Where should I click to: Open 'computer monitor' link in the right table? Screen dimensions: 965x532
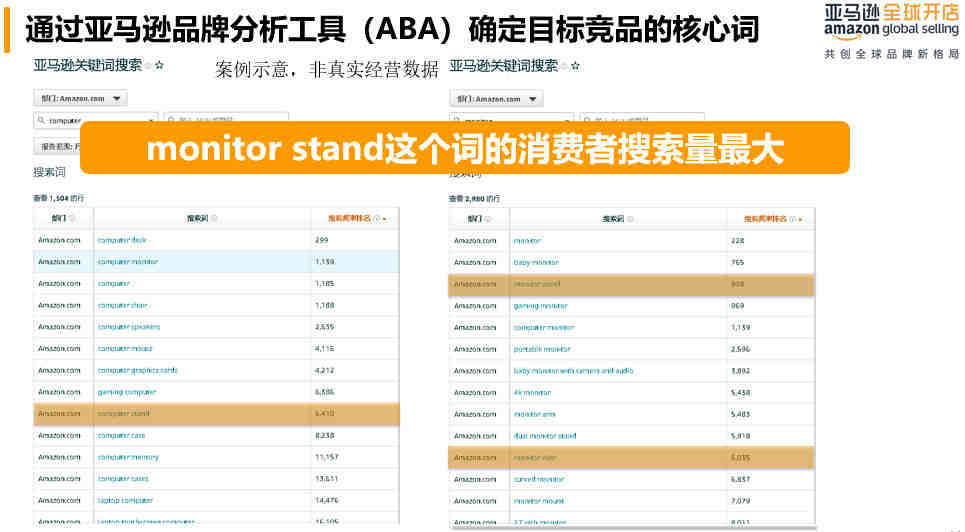pyautogui.click(x=544, y=328)
